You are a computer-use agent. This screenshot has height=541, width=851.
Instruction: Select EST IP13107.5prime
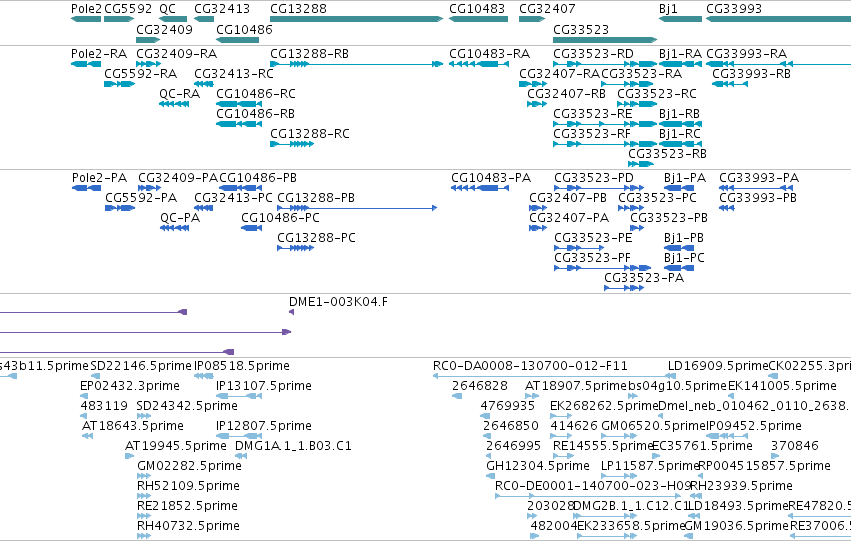coord(239,396)
